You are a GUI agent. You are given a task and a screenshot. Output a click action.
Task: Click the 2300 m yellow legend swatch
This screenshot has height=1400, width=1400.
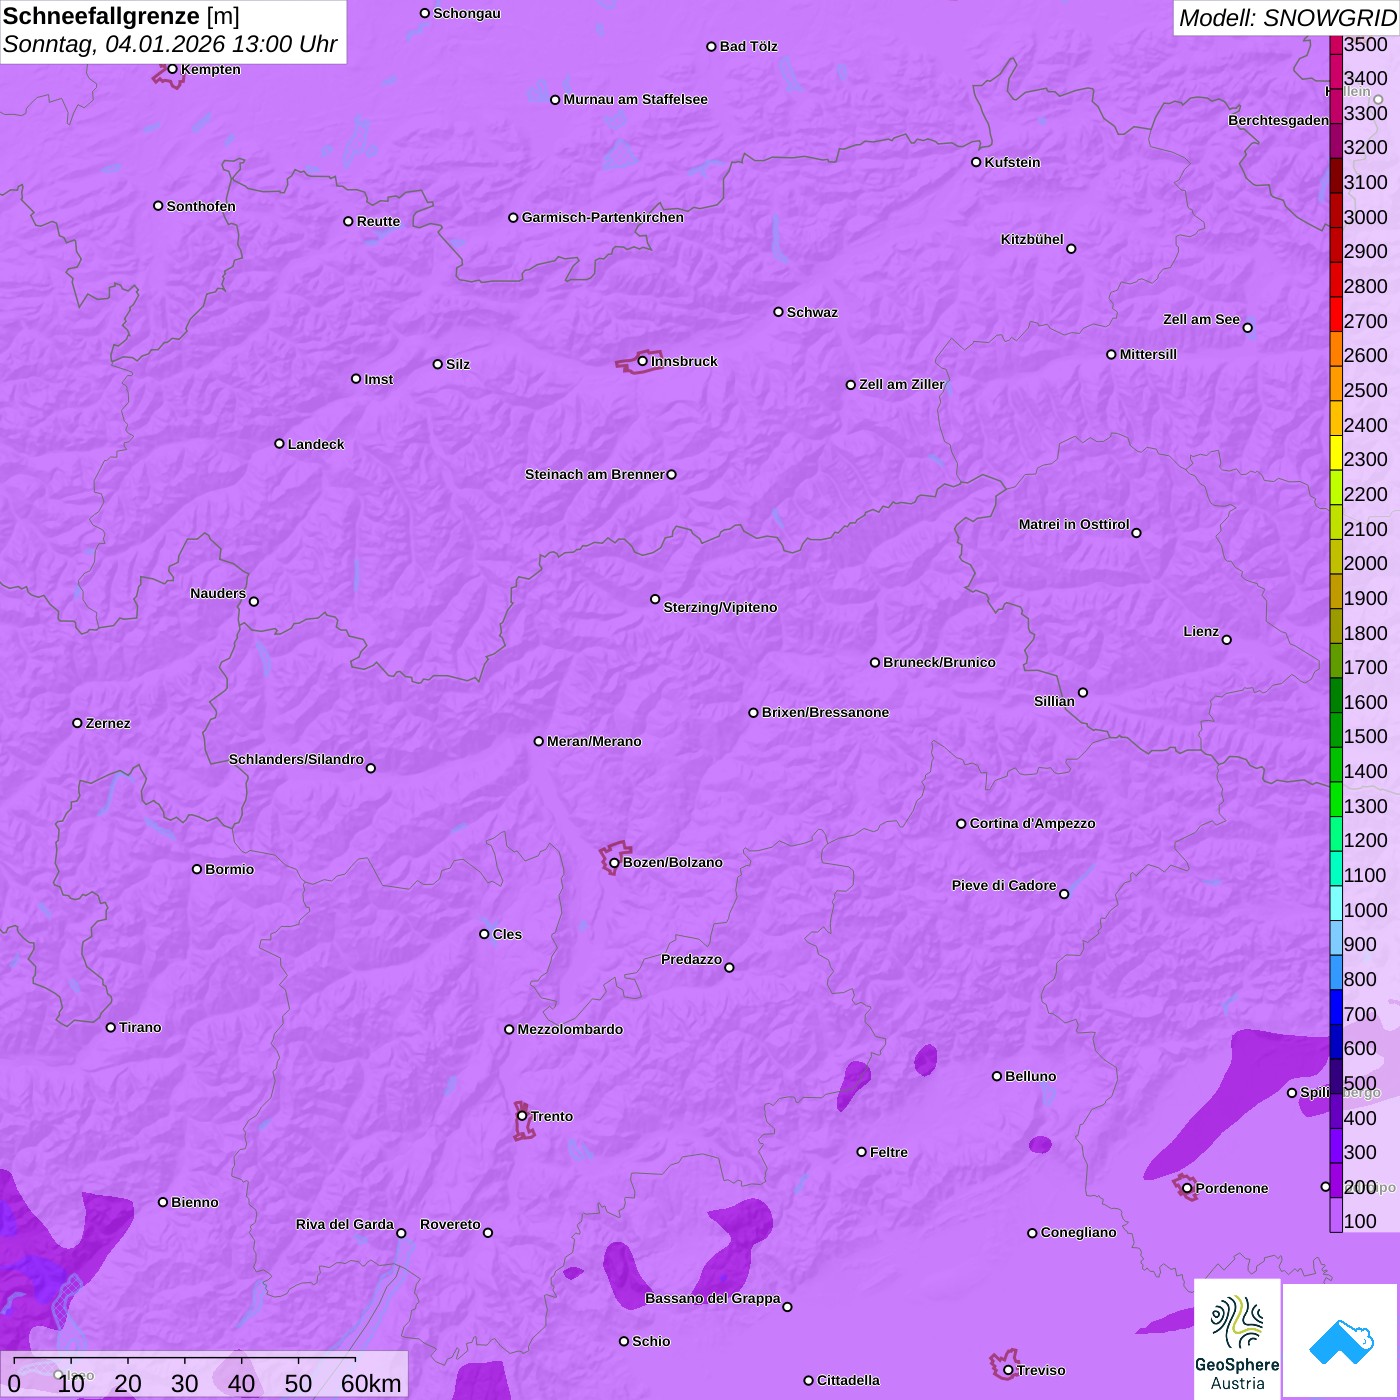(x=1335, y=453)
